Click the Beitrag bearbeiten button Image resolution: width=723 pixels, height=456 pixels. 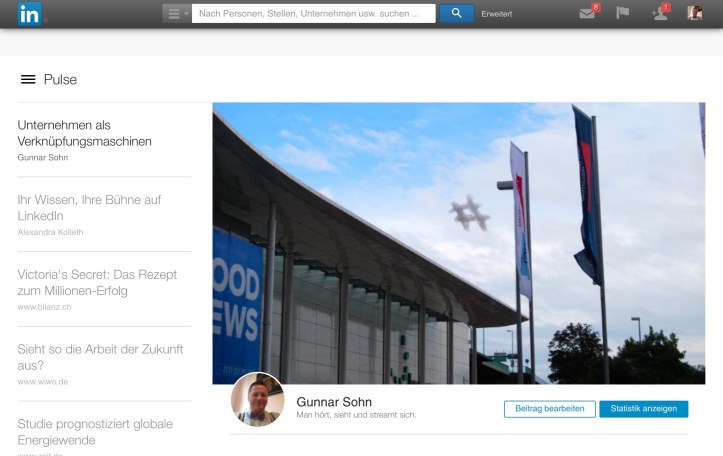point(550,409)
